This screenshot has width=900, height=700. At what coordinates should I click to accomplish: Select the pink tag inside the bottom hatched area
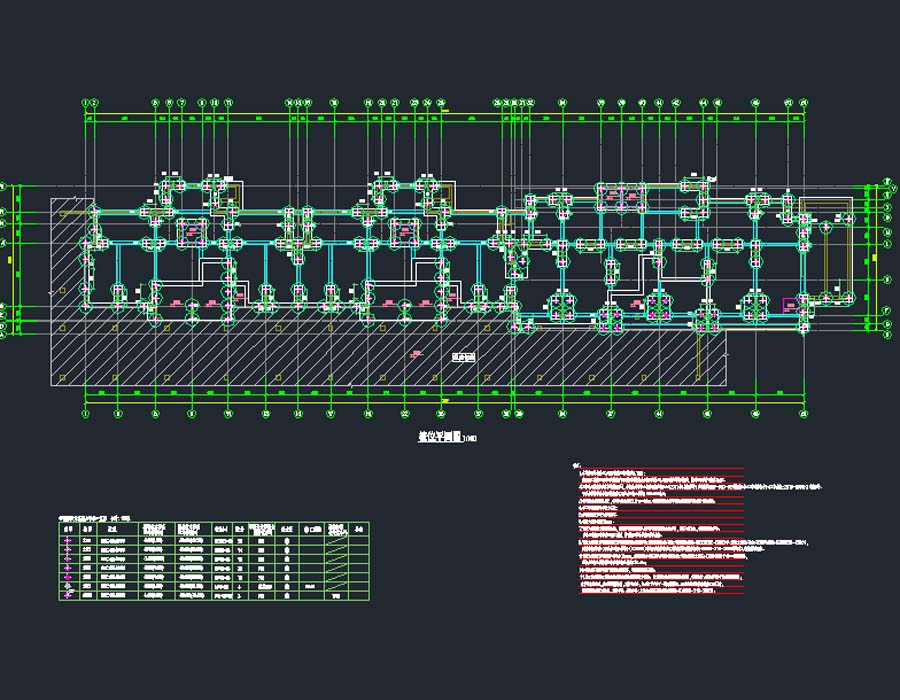coord(416,352)
